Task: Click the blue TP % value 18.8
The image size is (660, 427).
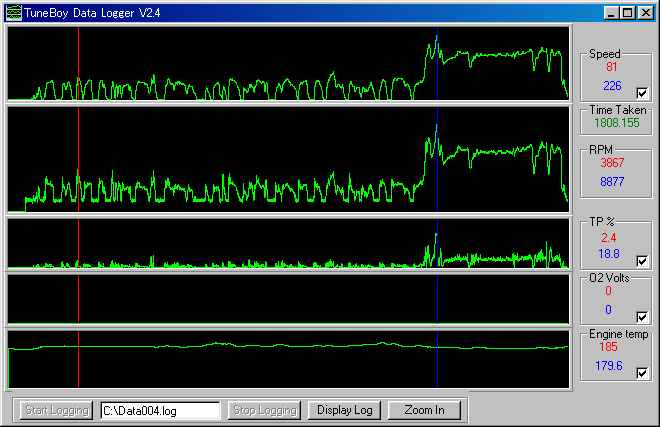Action: (x=609, y=254)
